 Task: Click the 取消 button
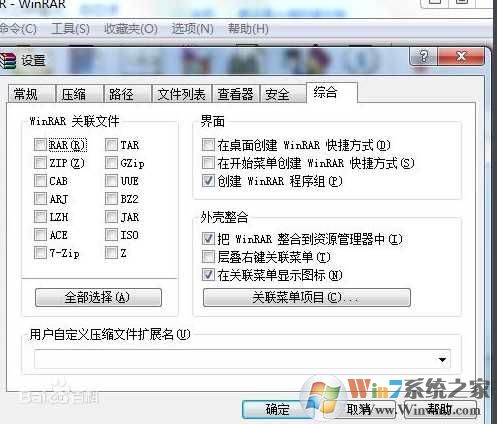pyautogui.click(x=359, y=409)
